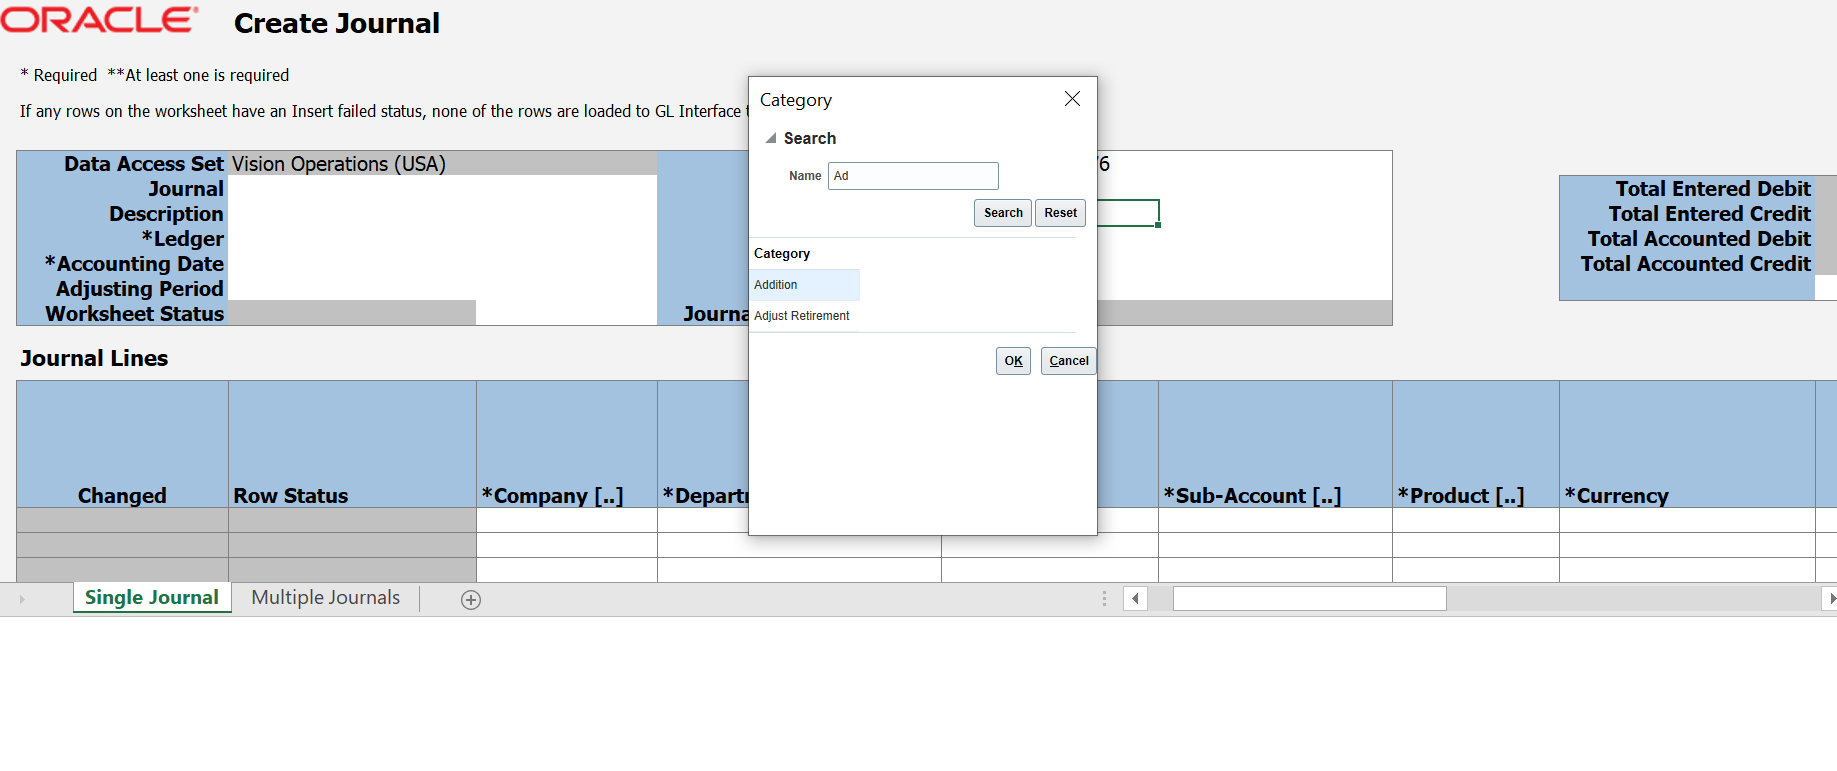
Task: Close the Category dialog
Action: [x=1072, y=98]
